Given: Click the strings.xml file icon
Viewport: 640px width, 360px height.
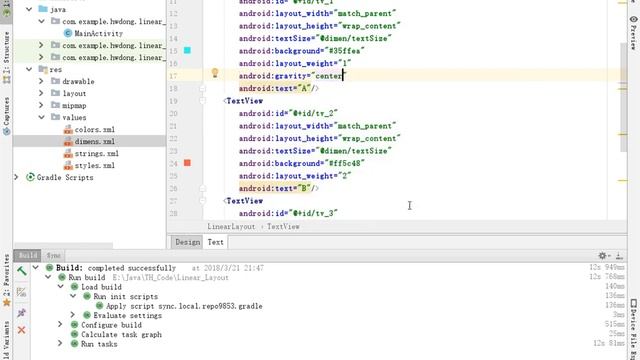Looking at the screenshot, I should point(68,153).
